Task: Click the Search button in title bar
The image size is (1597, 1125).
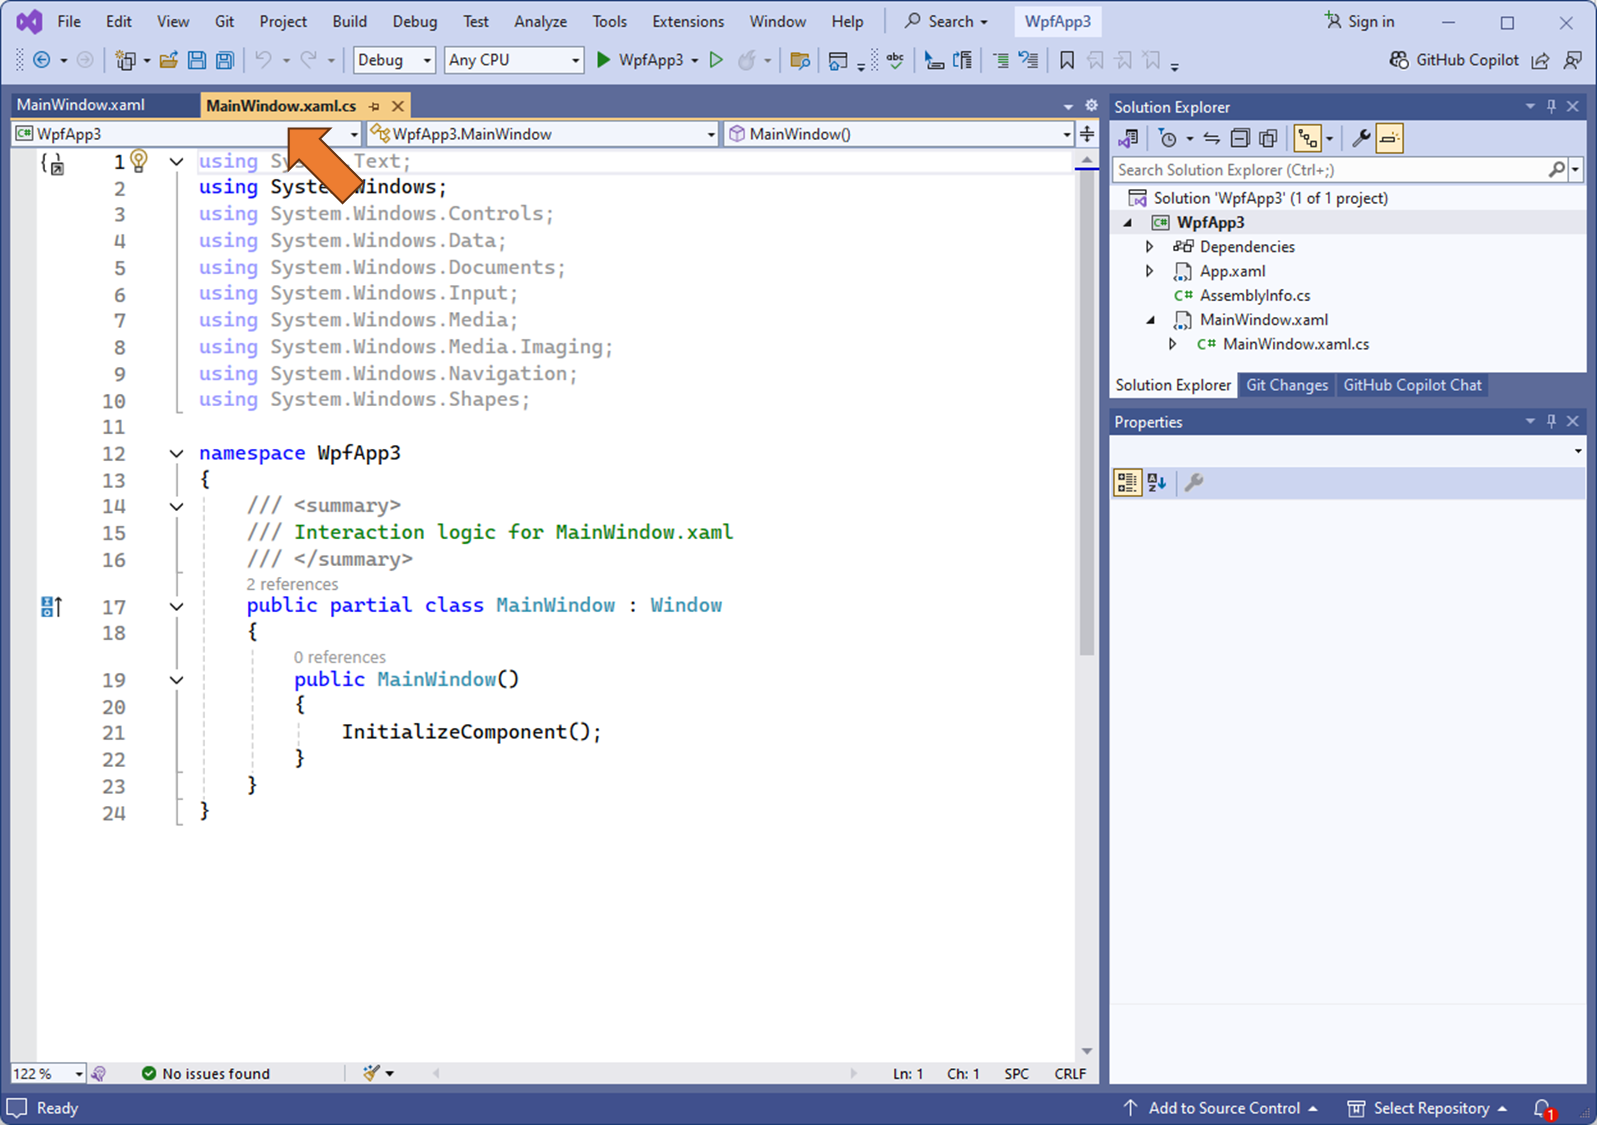Action: pyautogui.click(x=946, y=21)
